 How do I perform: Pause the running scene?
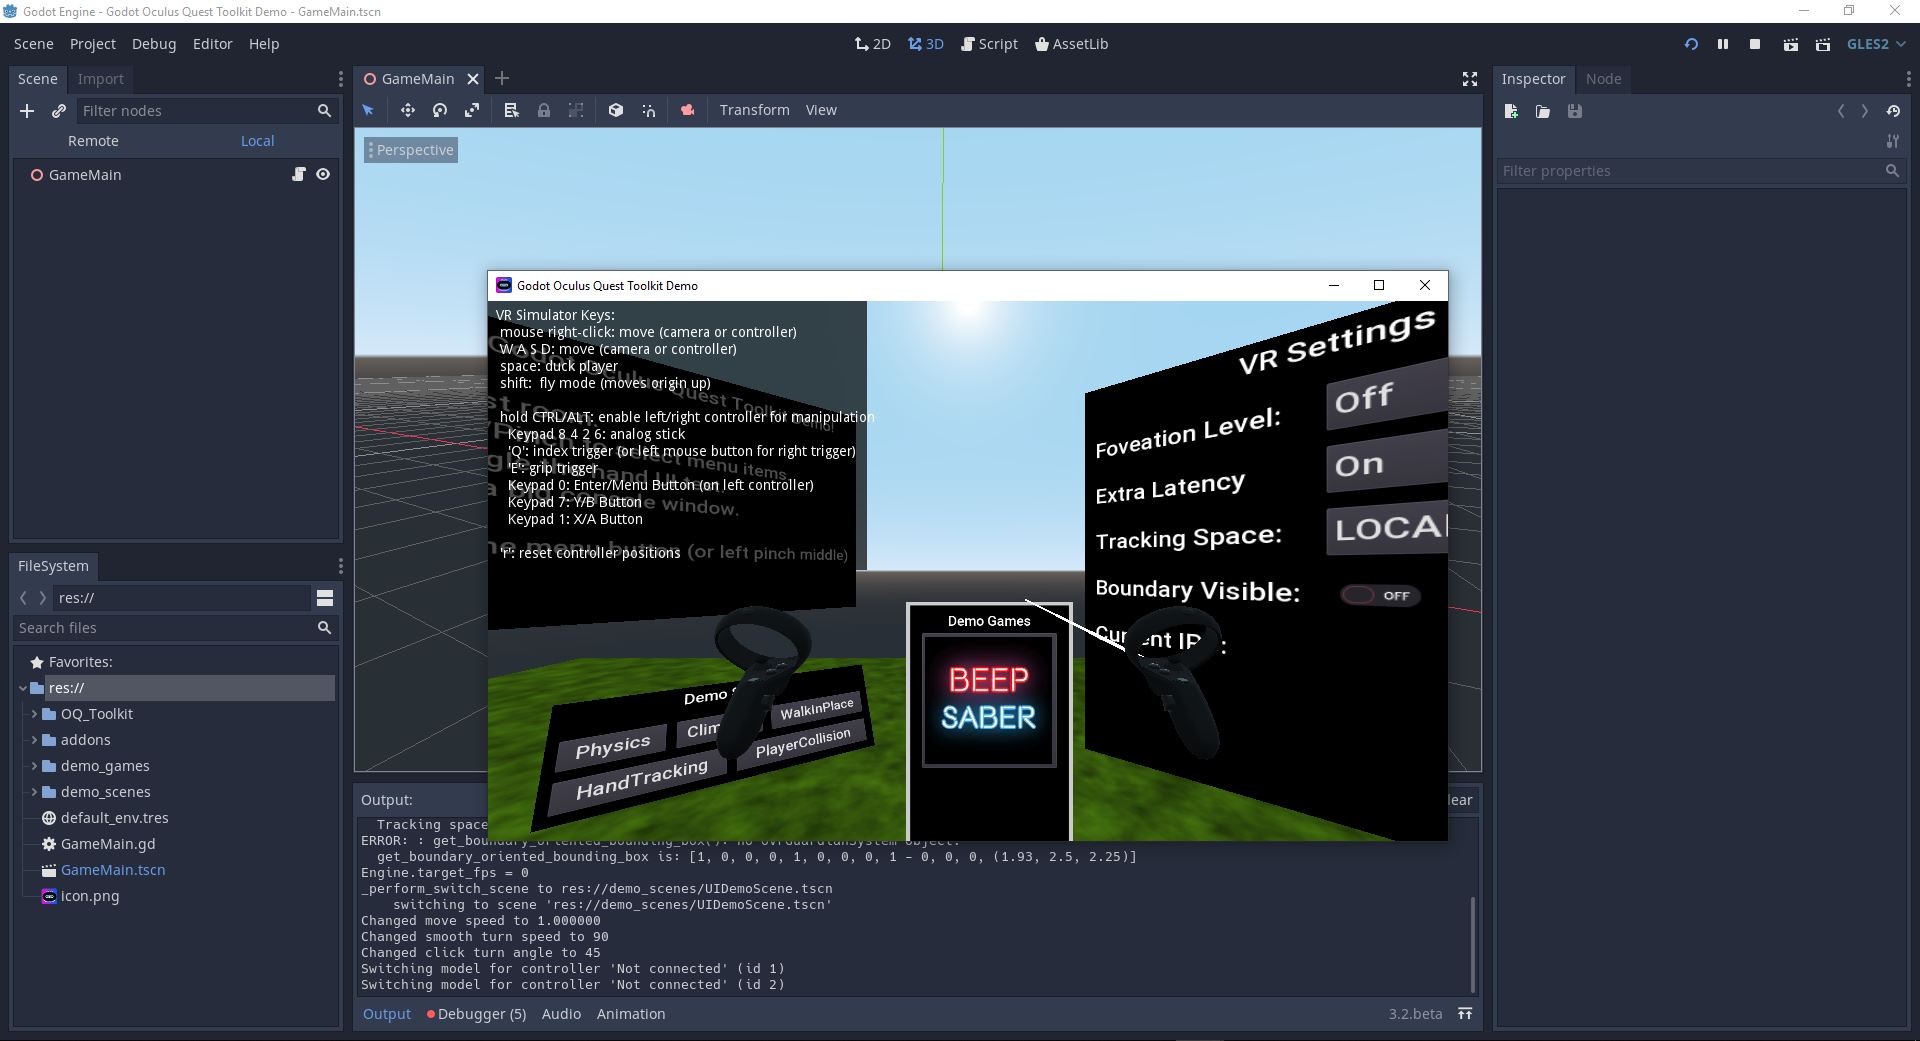click(1723, 44)
